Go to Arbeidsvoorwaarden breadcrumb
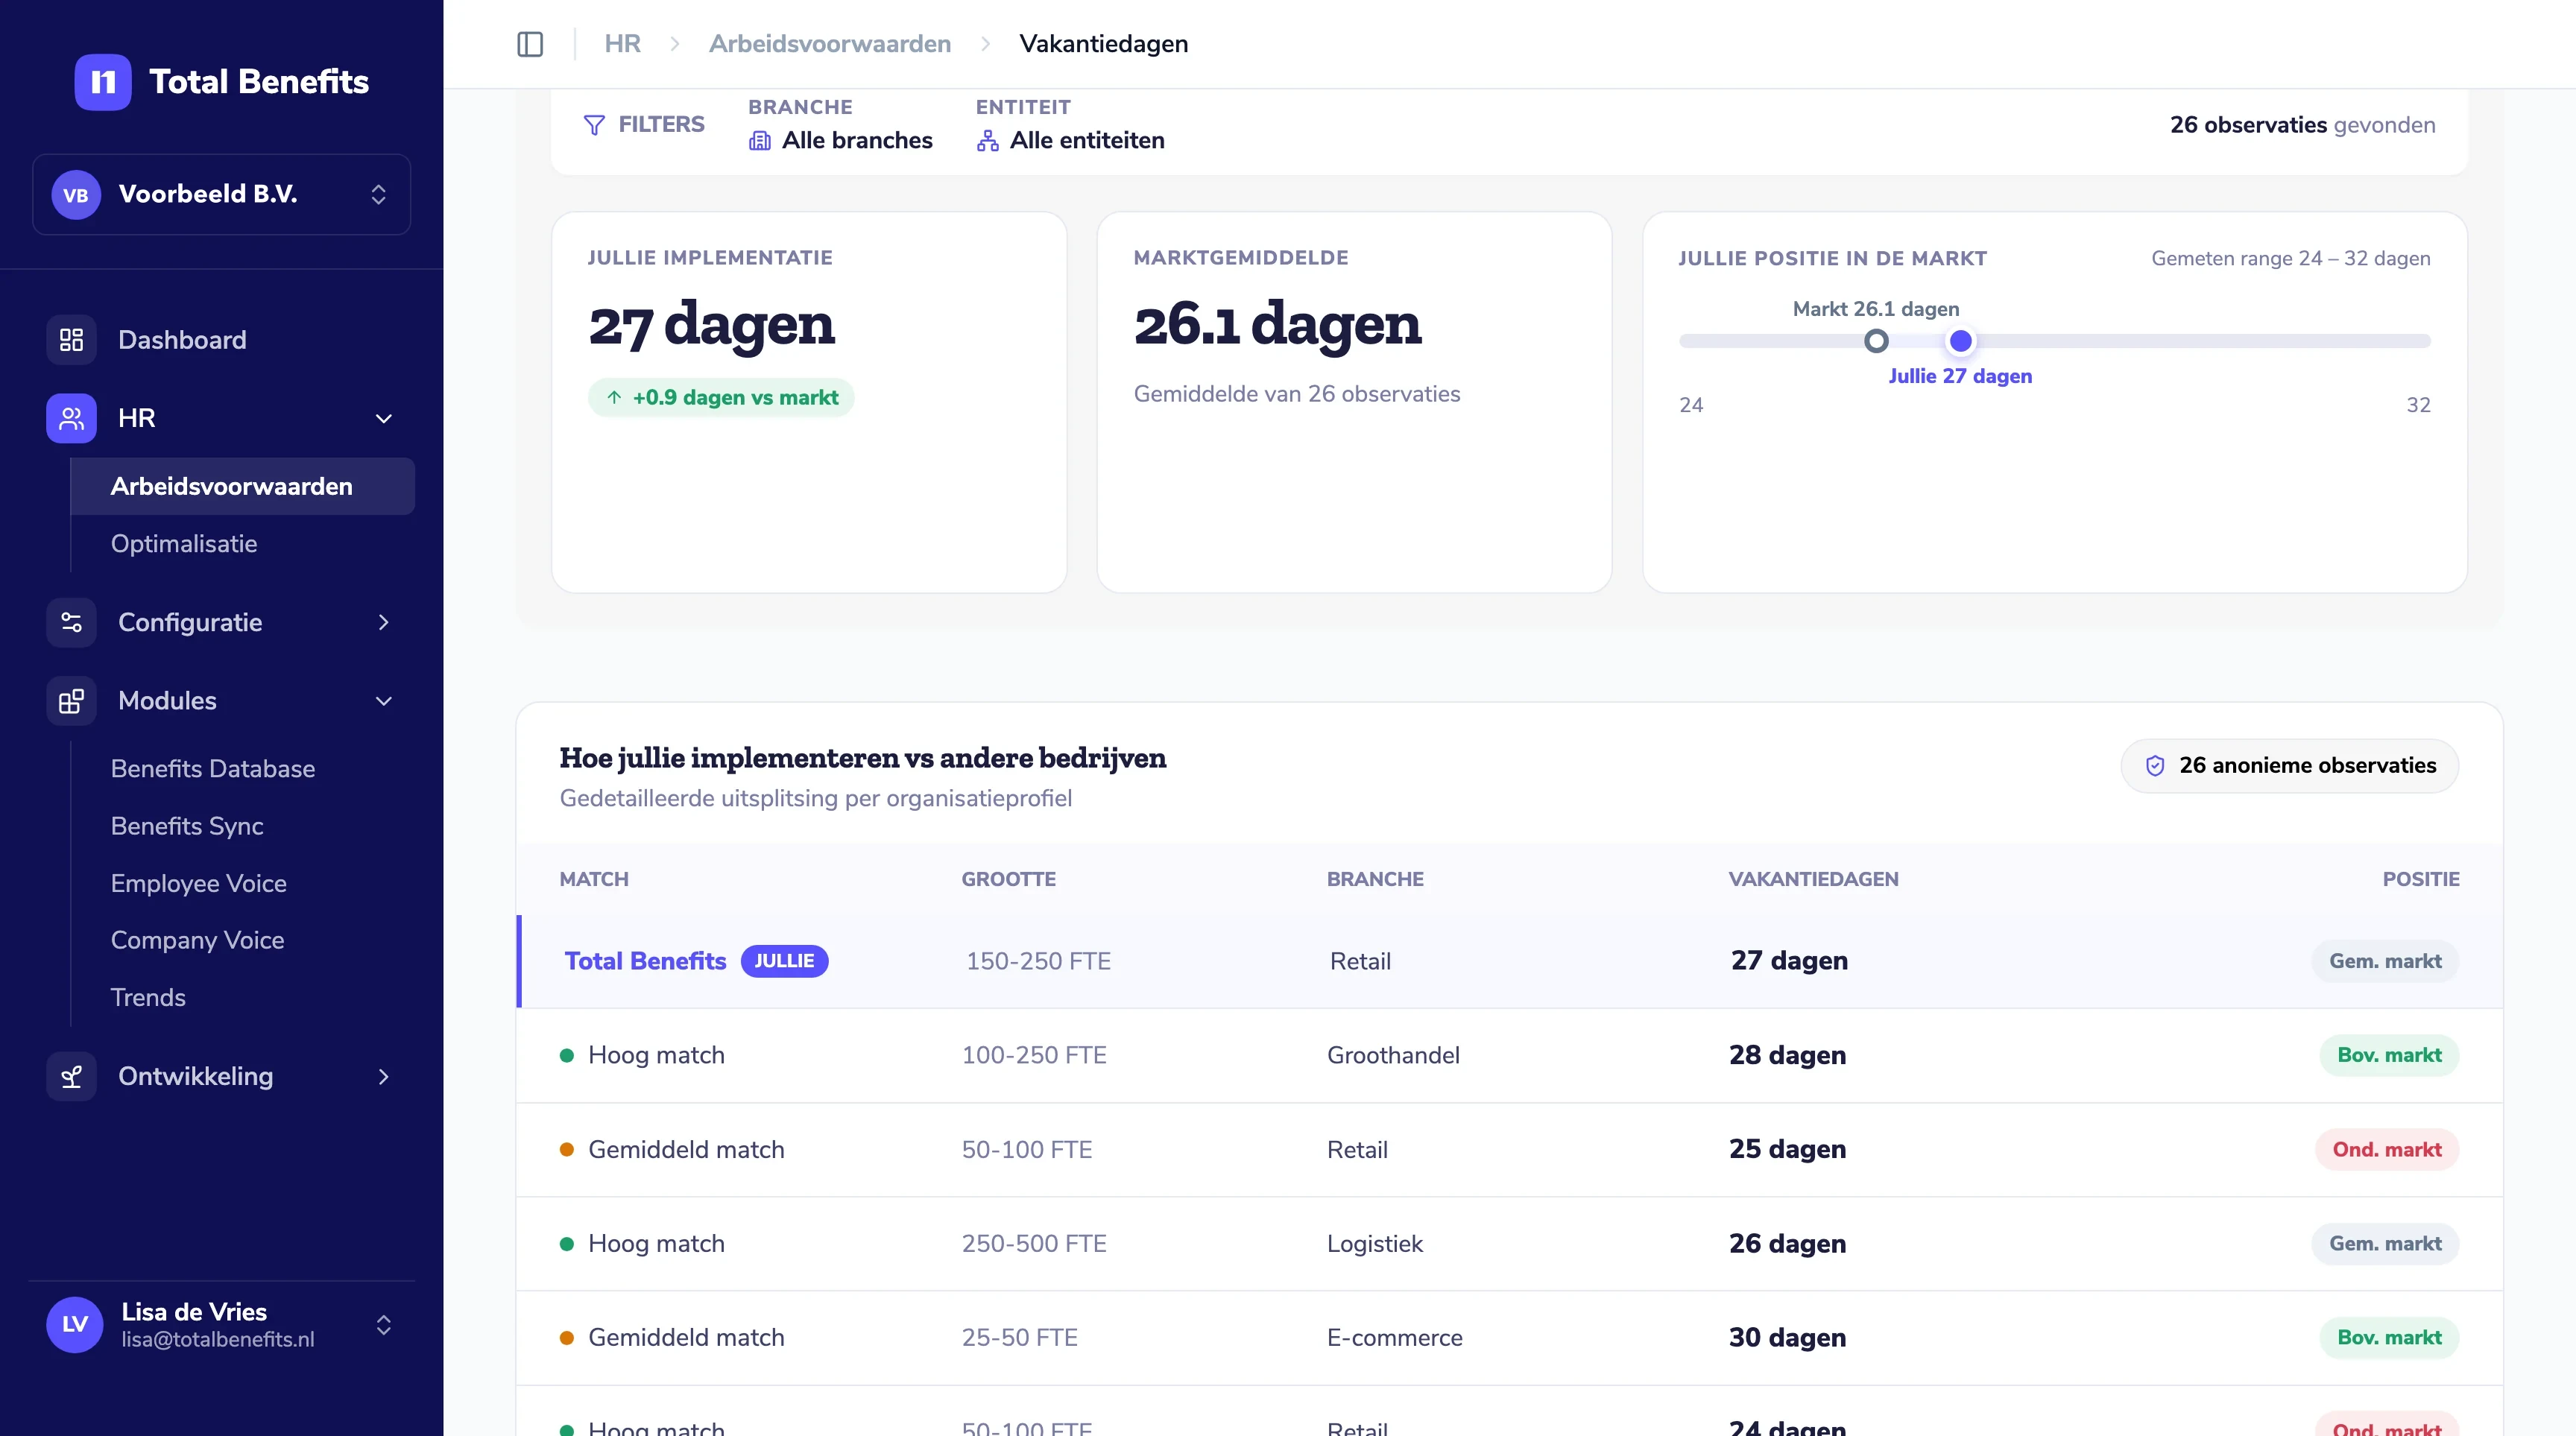The height and width of the screenshot is (1436, 2576). (830, 44)
